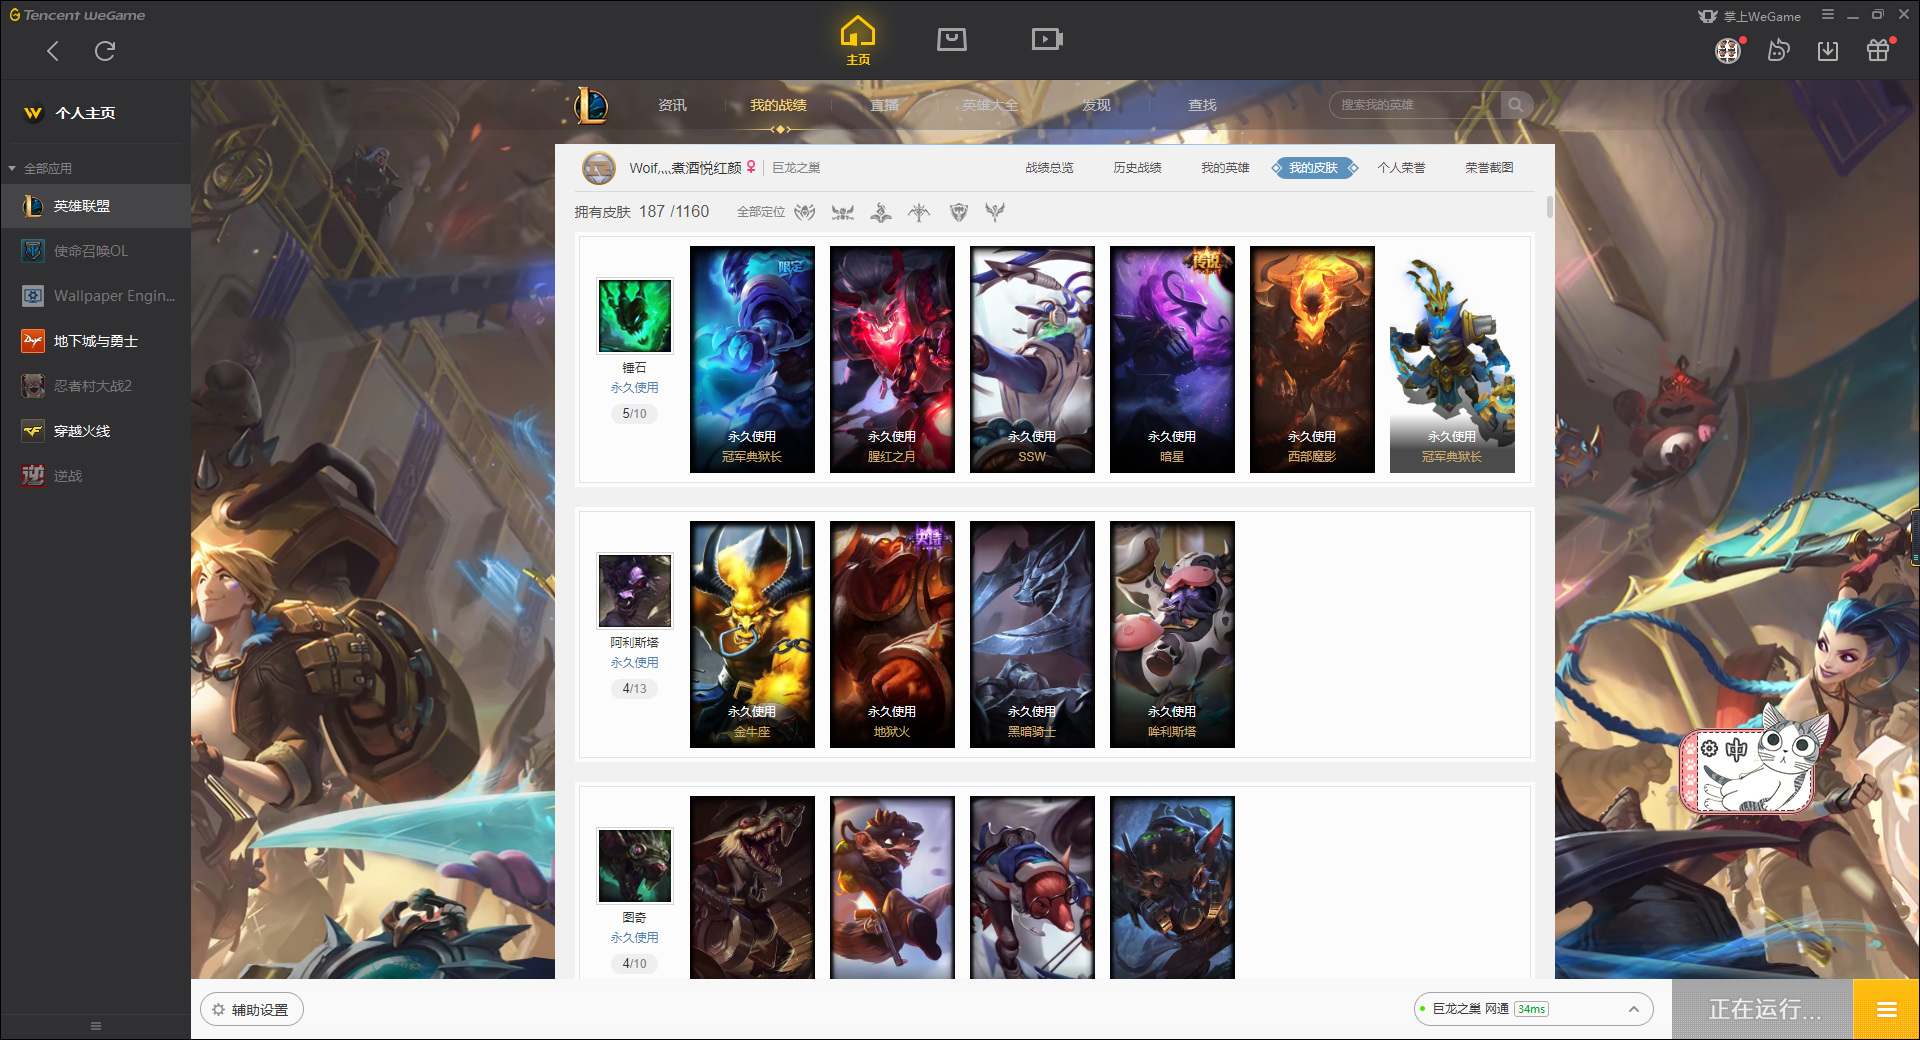1920x1040 pixels.
Task: Select the 地狱火 skin card
Action: [x=892, y=634]
